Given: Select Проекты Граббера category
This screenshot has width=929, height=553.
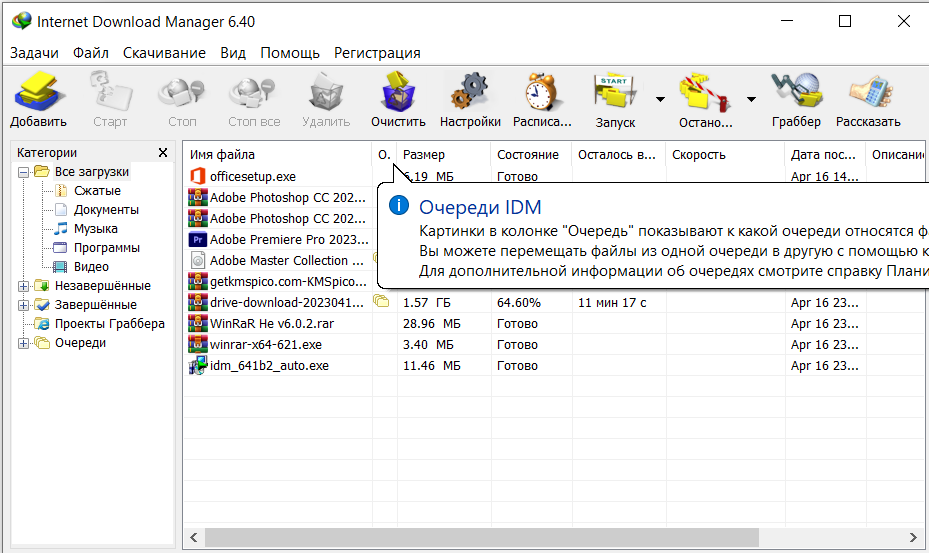Looking at the screenshot, I should pyautogui.click(x=110, y=324).
